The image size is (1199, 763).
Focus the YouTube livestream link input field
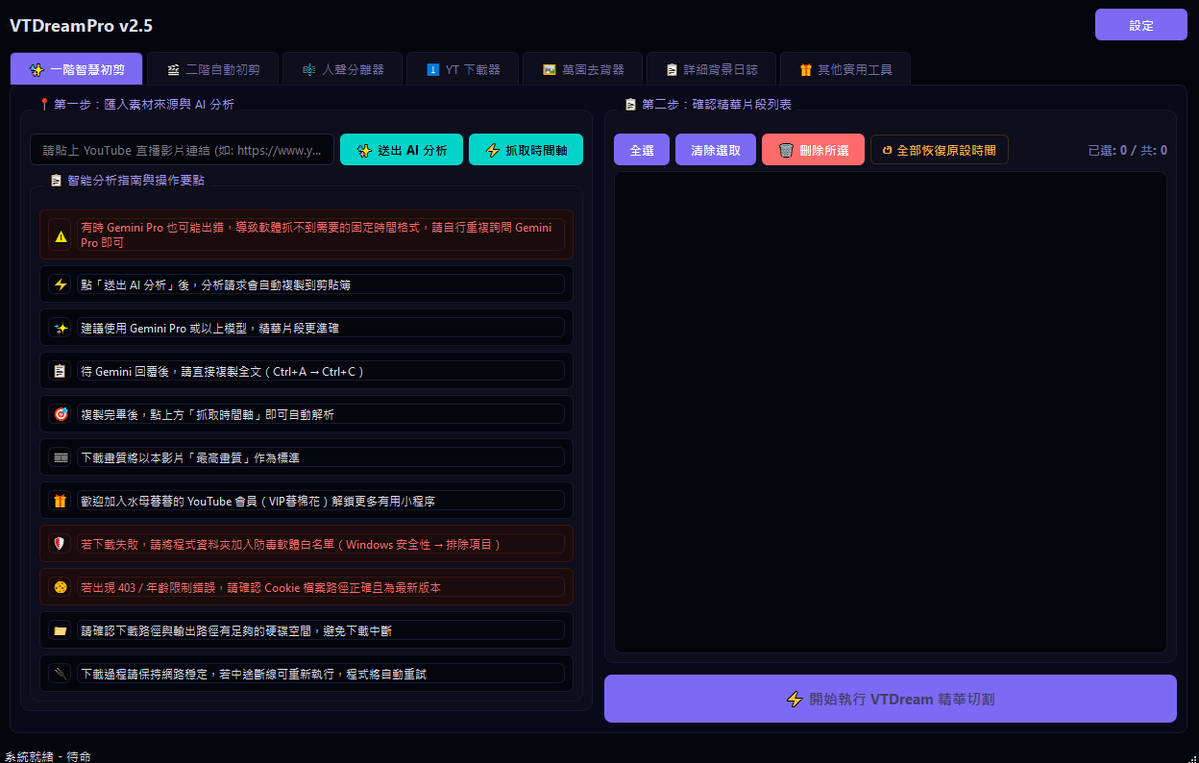182,150
